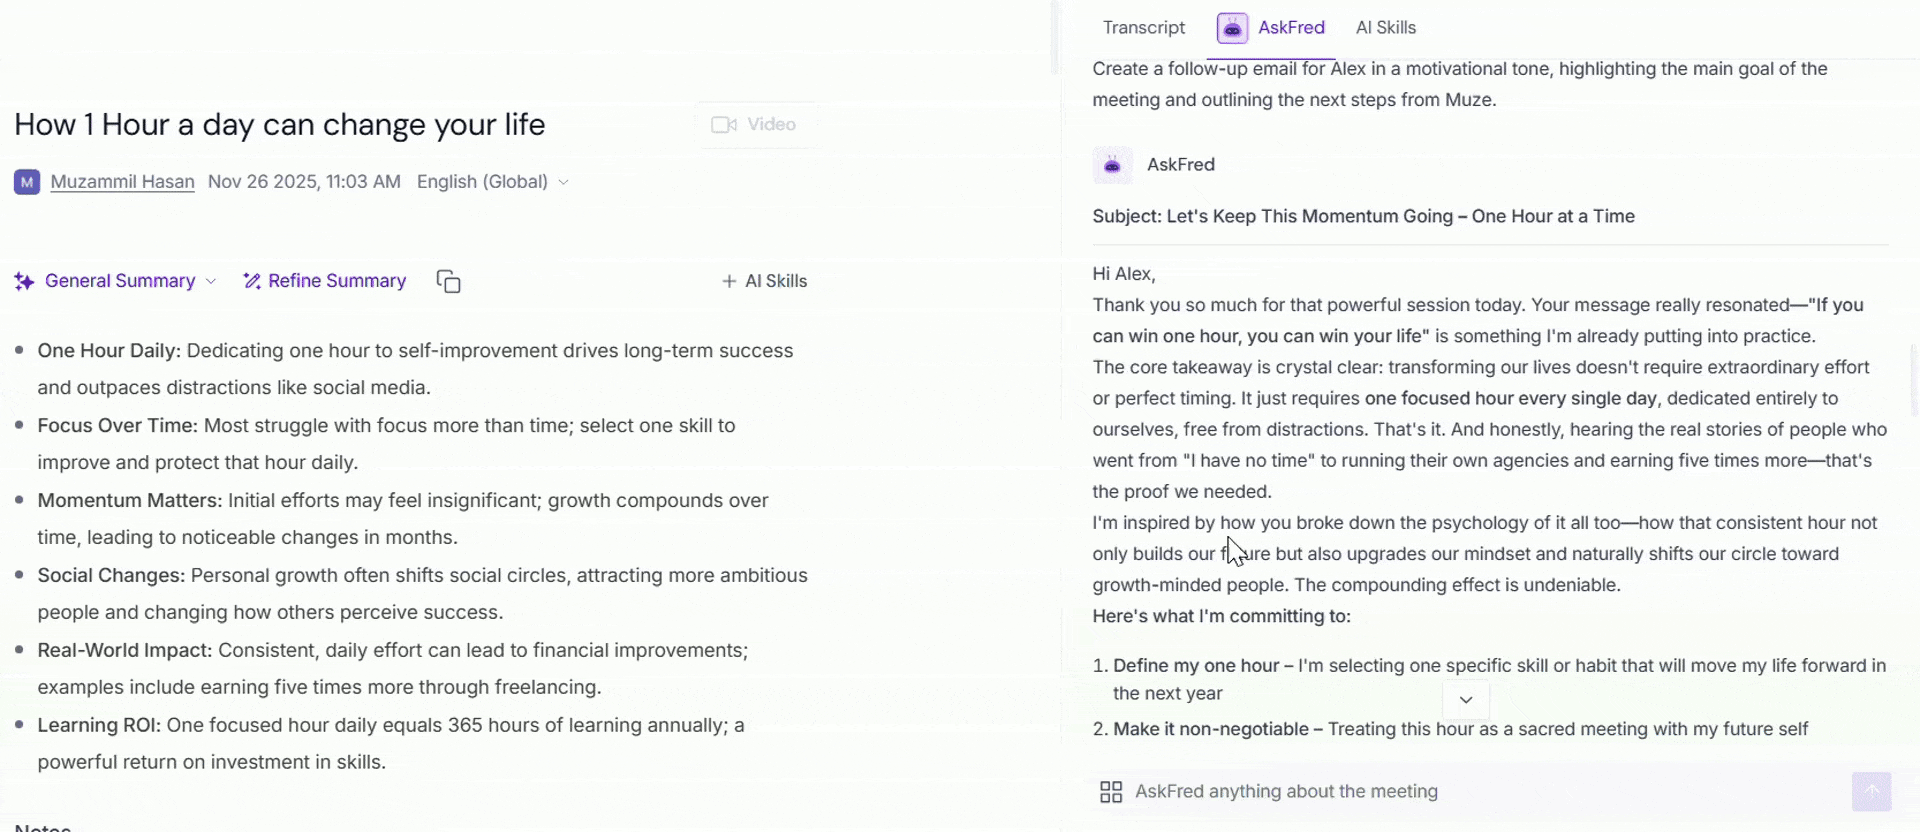Click the AskFred purple bot tab icon
Screen dimensions: 1920x832
(1232, 28)
